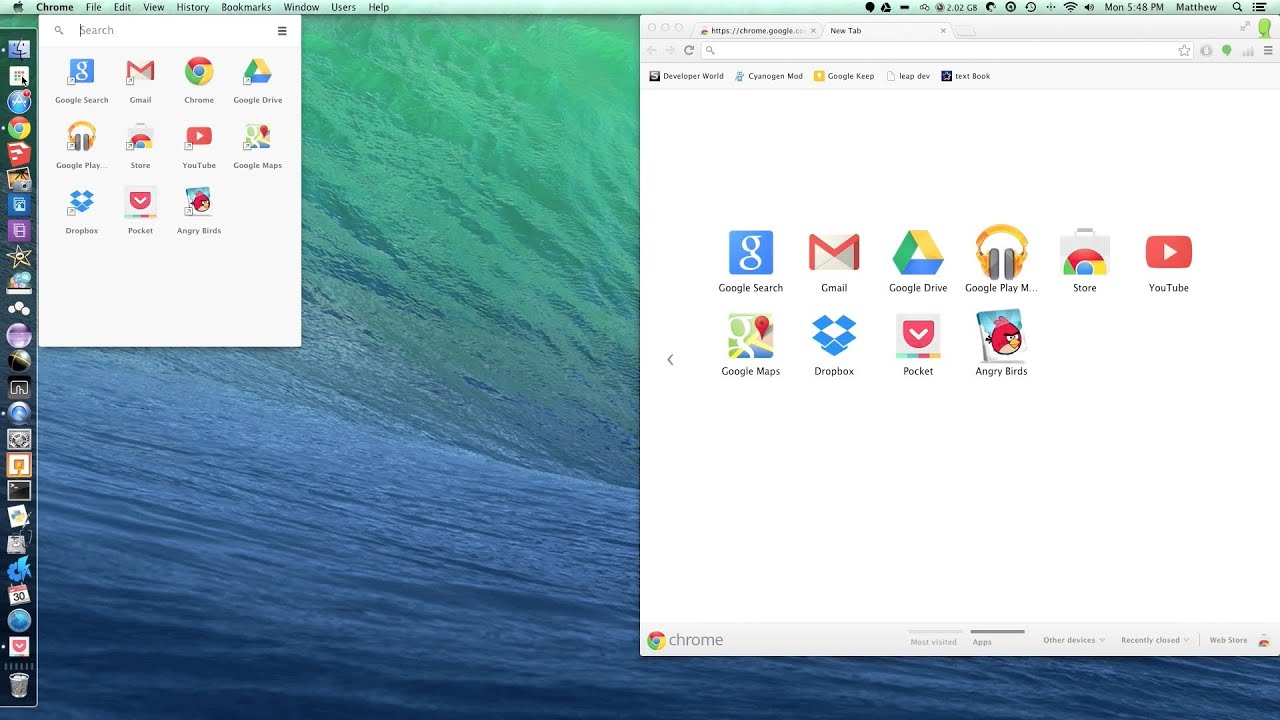Open Pocket on the New Tab page
The width and height of the screenshot is (1280, 720).
[918, 345]
